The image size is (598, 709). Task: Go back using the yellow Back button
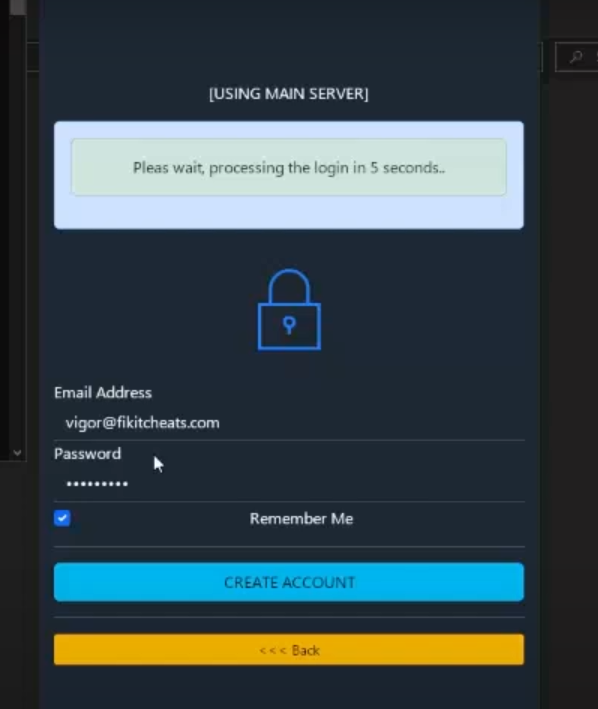(289, 650)
